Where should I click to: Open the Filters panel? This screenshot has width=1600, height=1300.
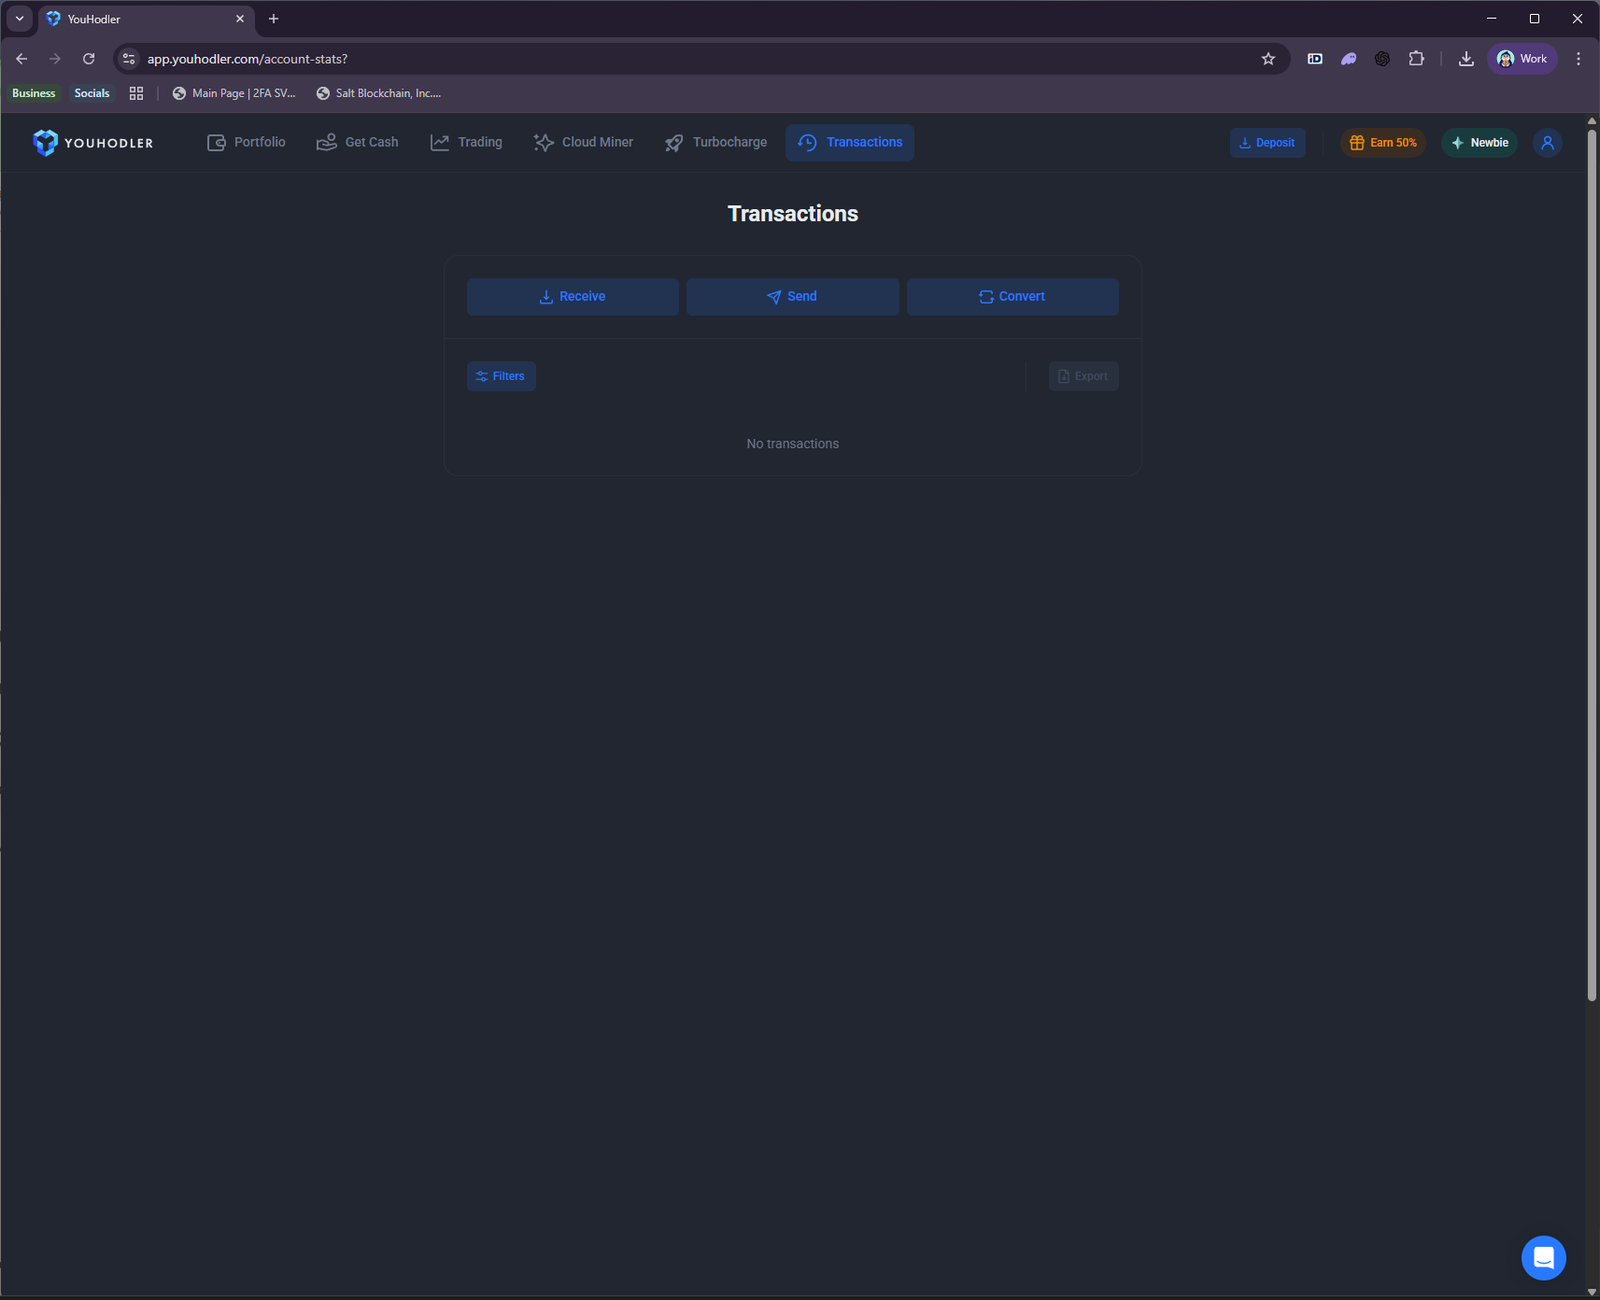tap(501, 376)
